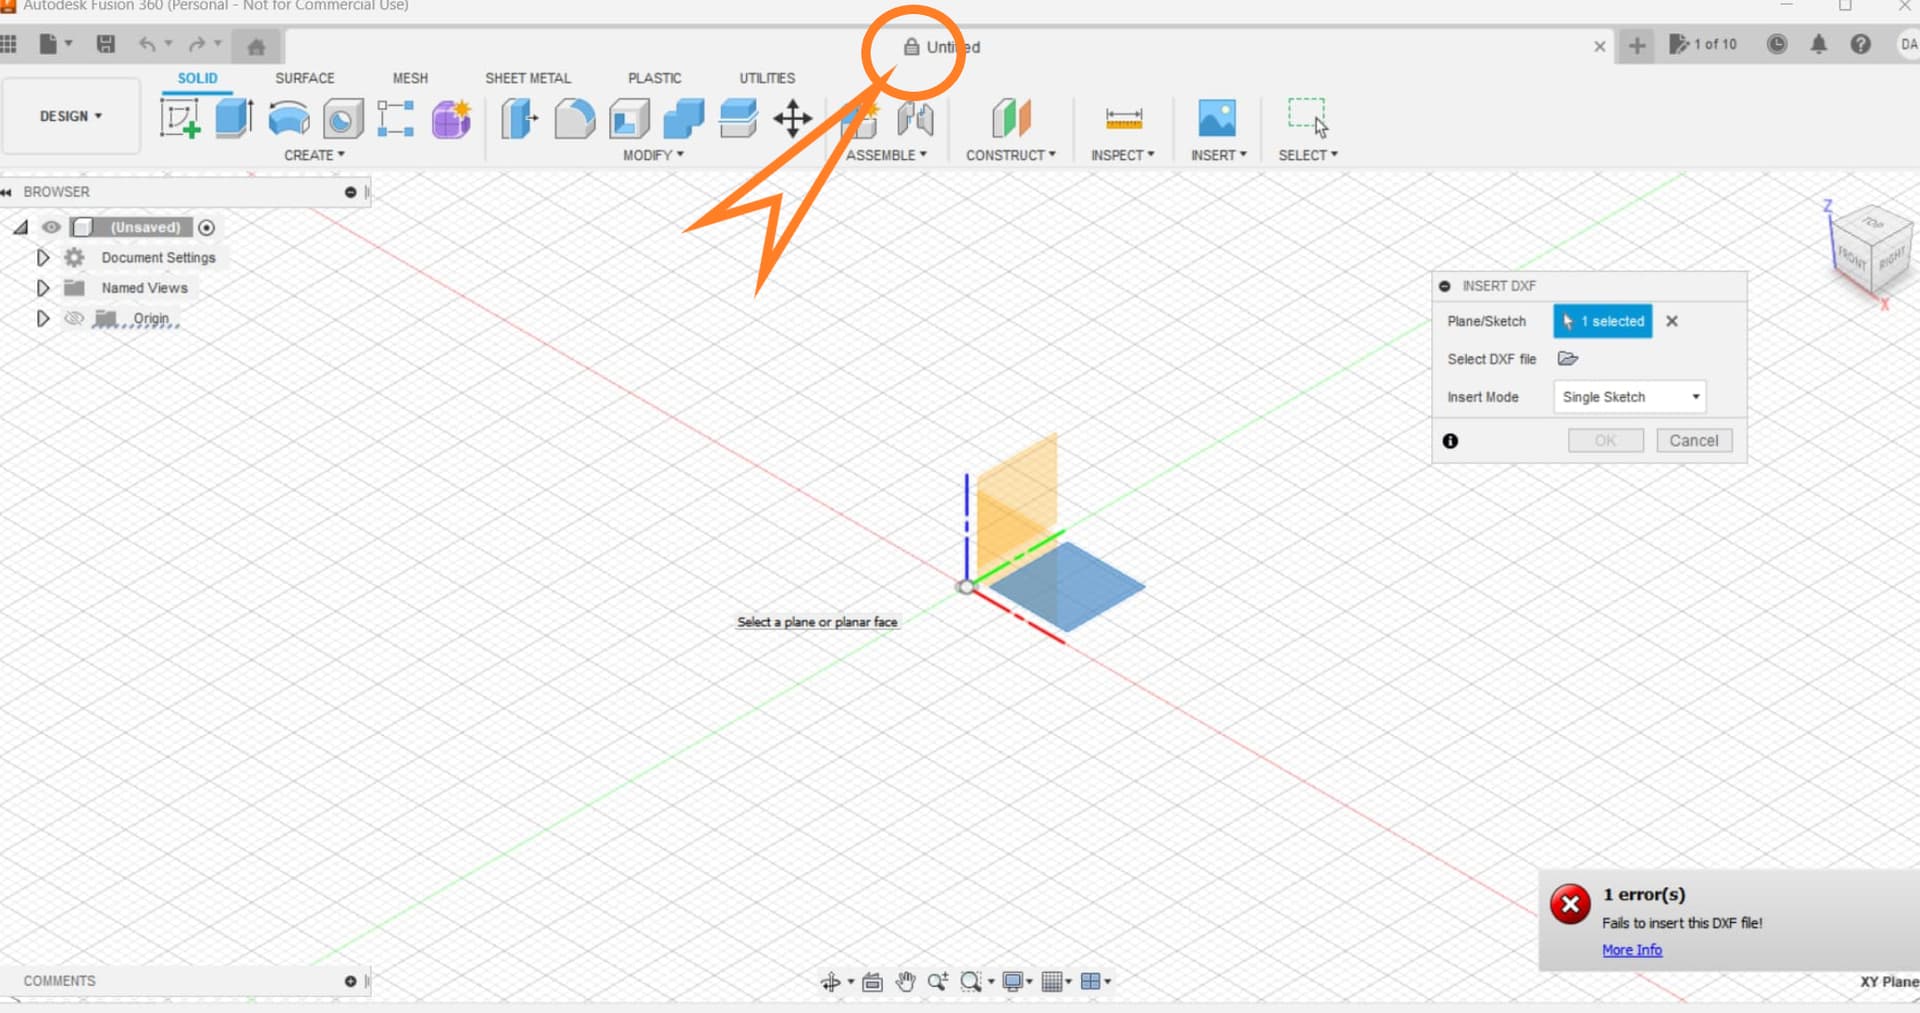Select the Pan tool in the navigation bar
The width and height of the screenshot is (1920, 1013).
pos(905,981)
